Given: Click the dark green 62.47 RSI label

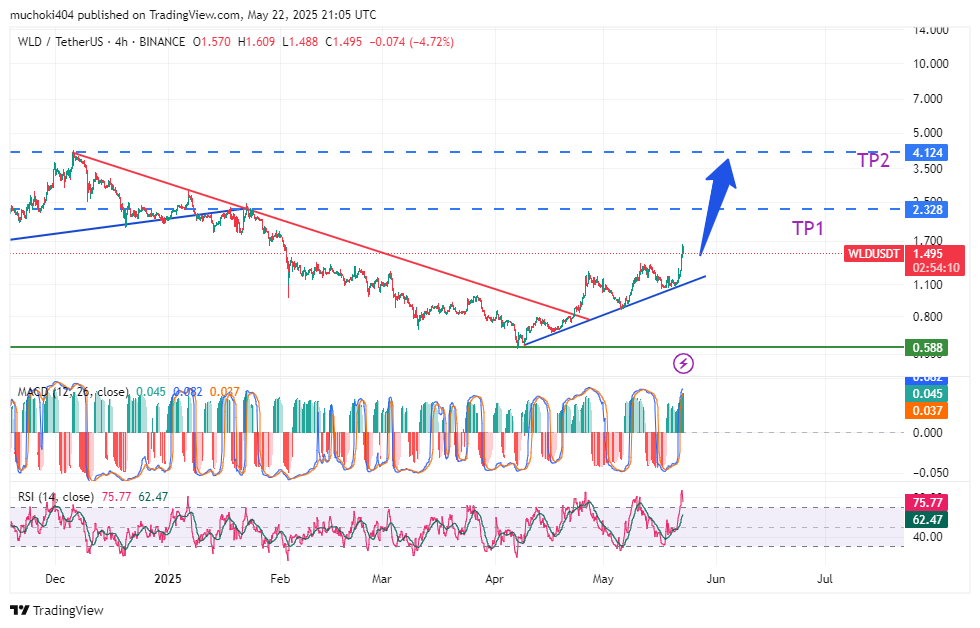Looking at the screenshot, I should coord(922,519).
